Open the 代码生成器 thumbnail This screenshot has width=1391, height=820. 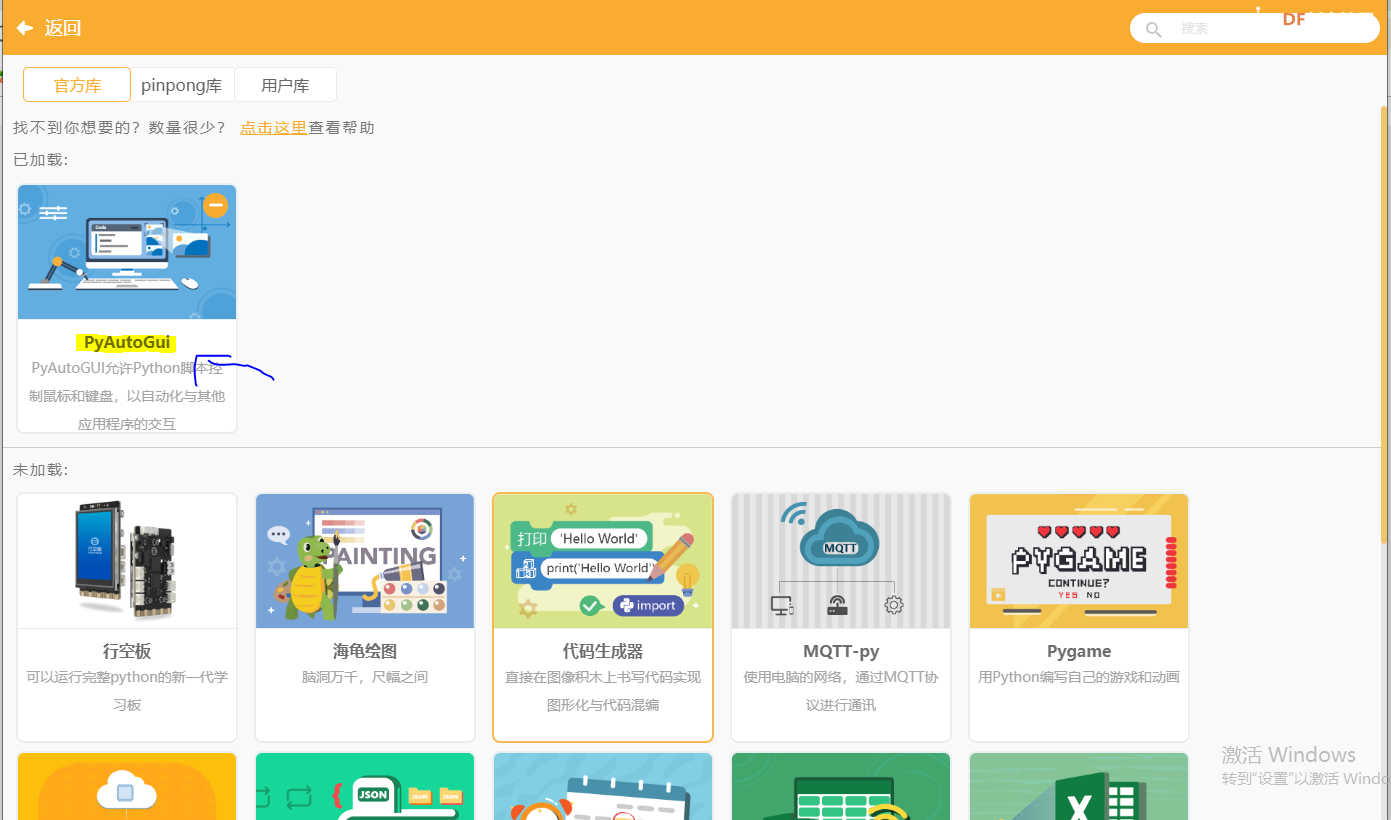pos(603,561)
